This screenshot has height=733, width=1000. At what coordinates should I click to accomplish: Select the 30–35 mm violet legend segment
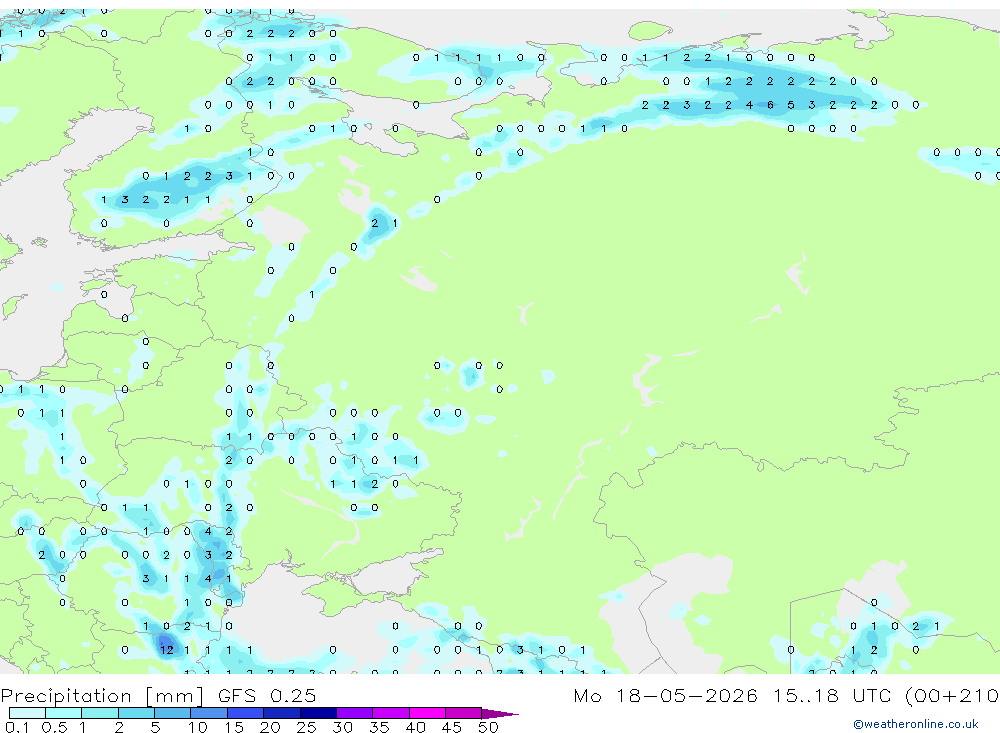coord(355,713)
